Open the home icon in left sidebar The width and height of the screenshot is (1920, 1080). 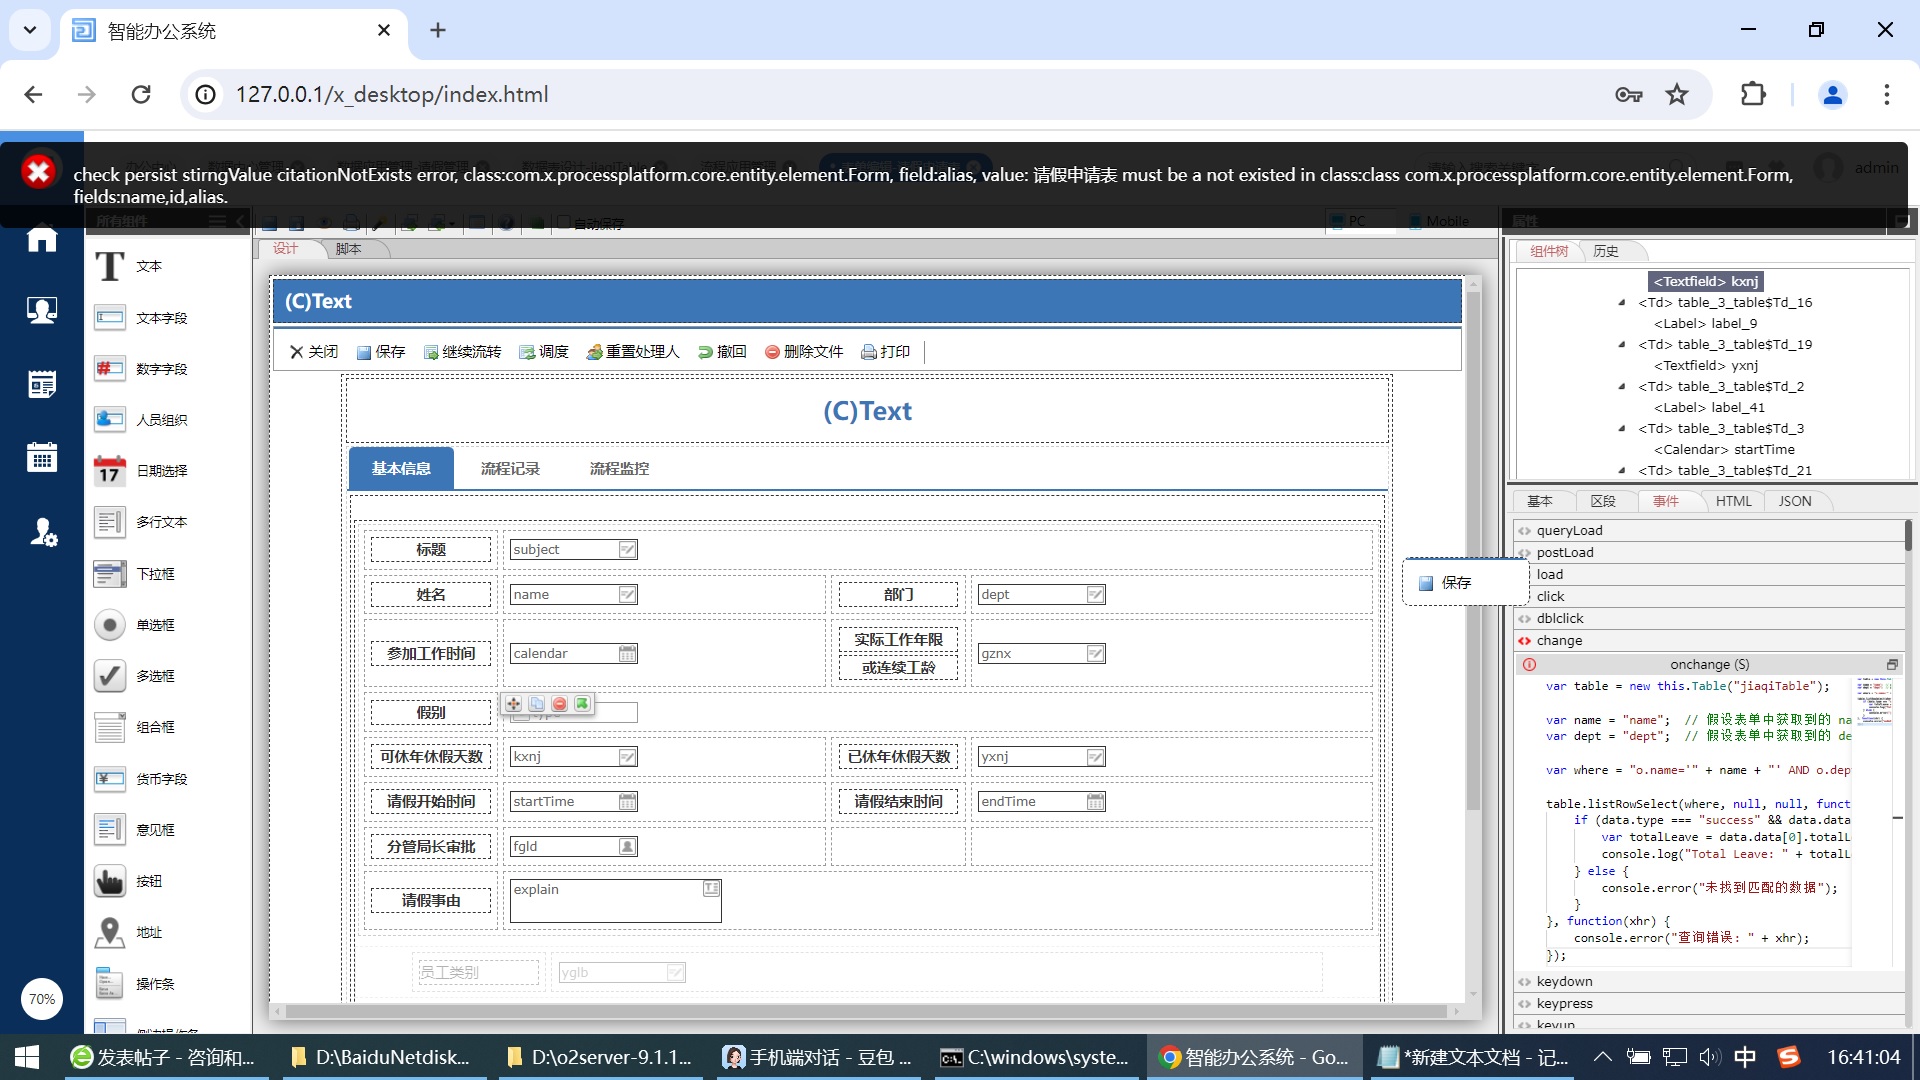point(41,239)
